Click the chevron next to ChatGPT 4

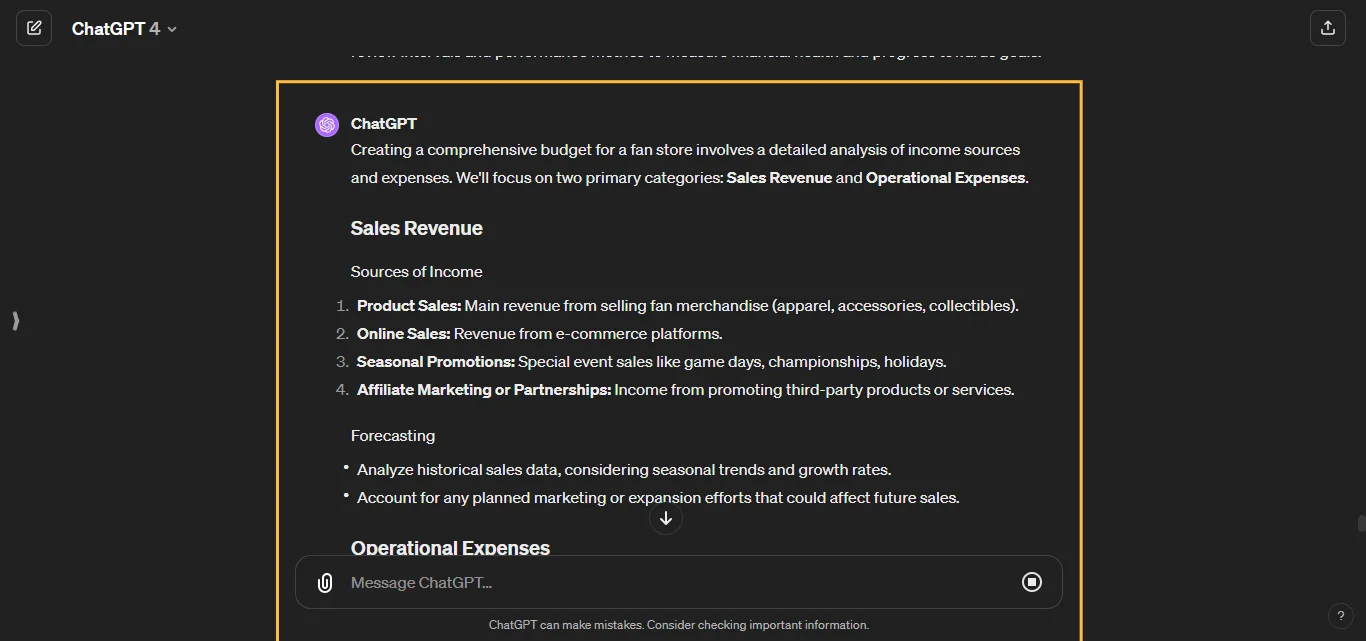coord(170,29)
